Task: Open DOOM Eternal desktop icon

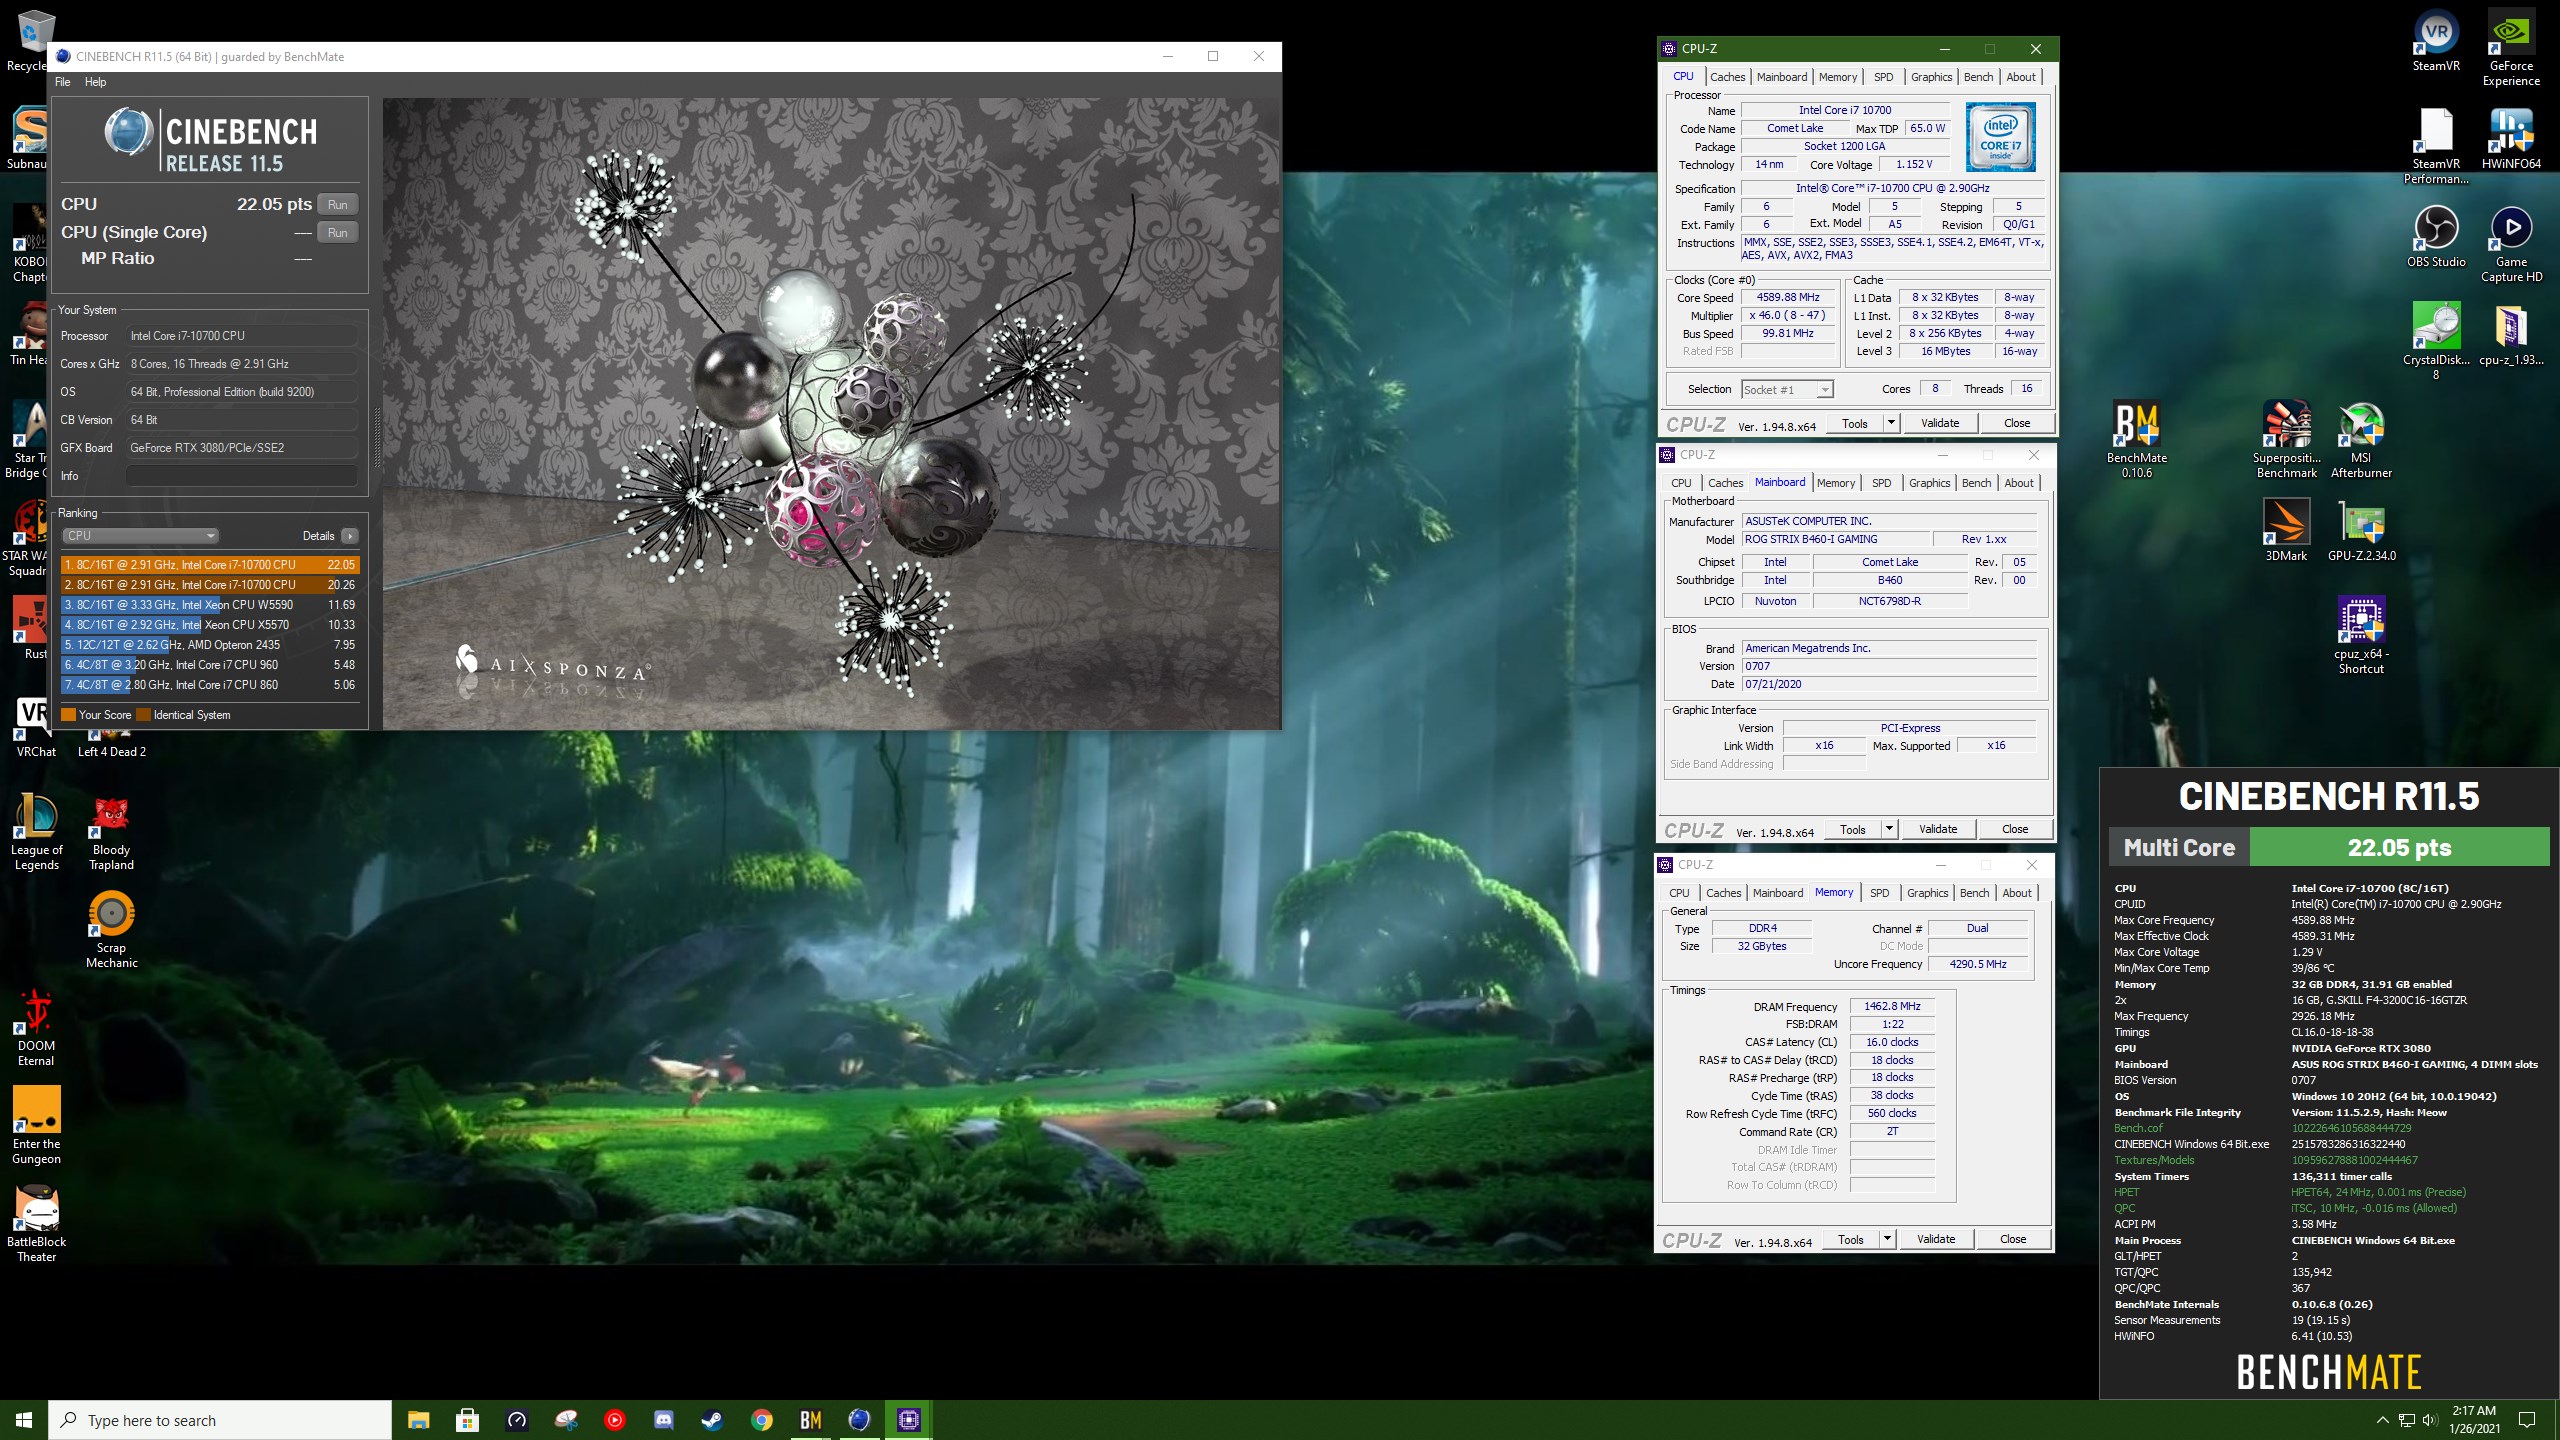Action: pyautogui.click(x=37, y=1028)
